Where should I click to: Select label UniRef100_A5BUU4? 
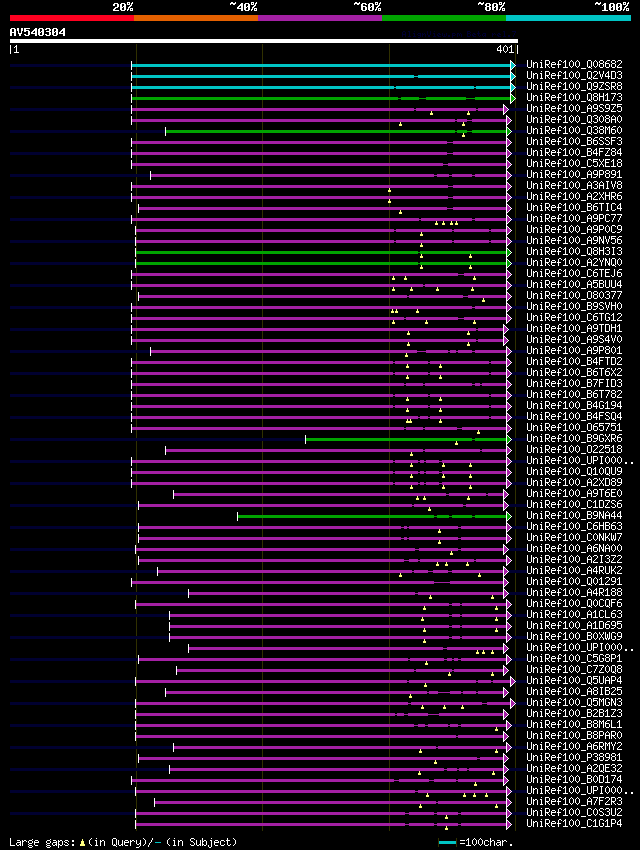click(574, 284)
